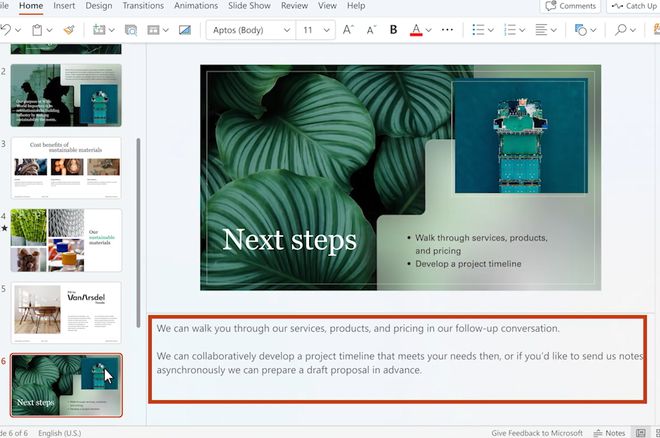Viewport: 660px width, 438px height.
Task: Click Give Feedback to Microsoft link
Action: 537,432
